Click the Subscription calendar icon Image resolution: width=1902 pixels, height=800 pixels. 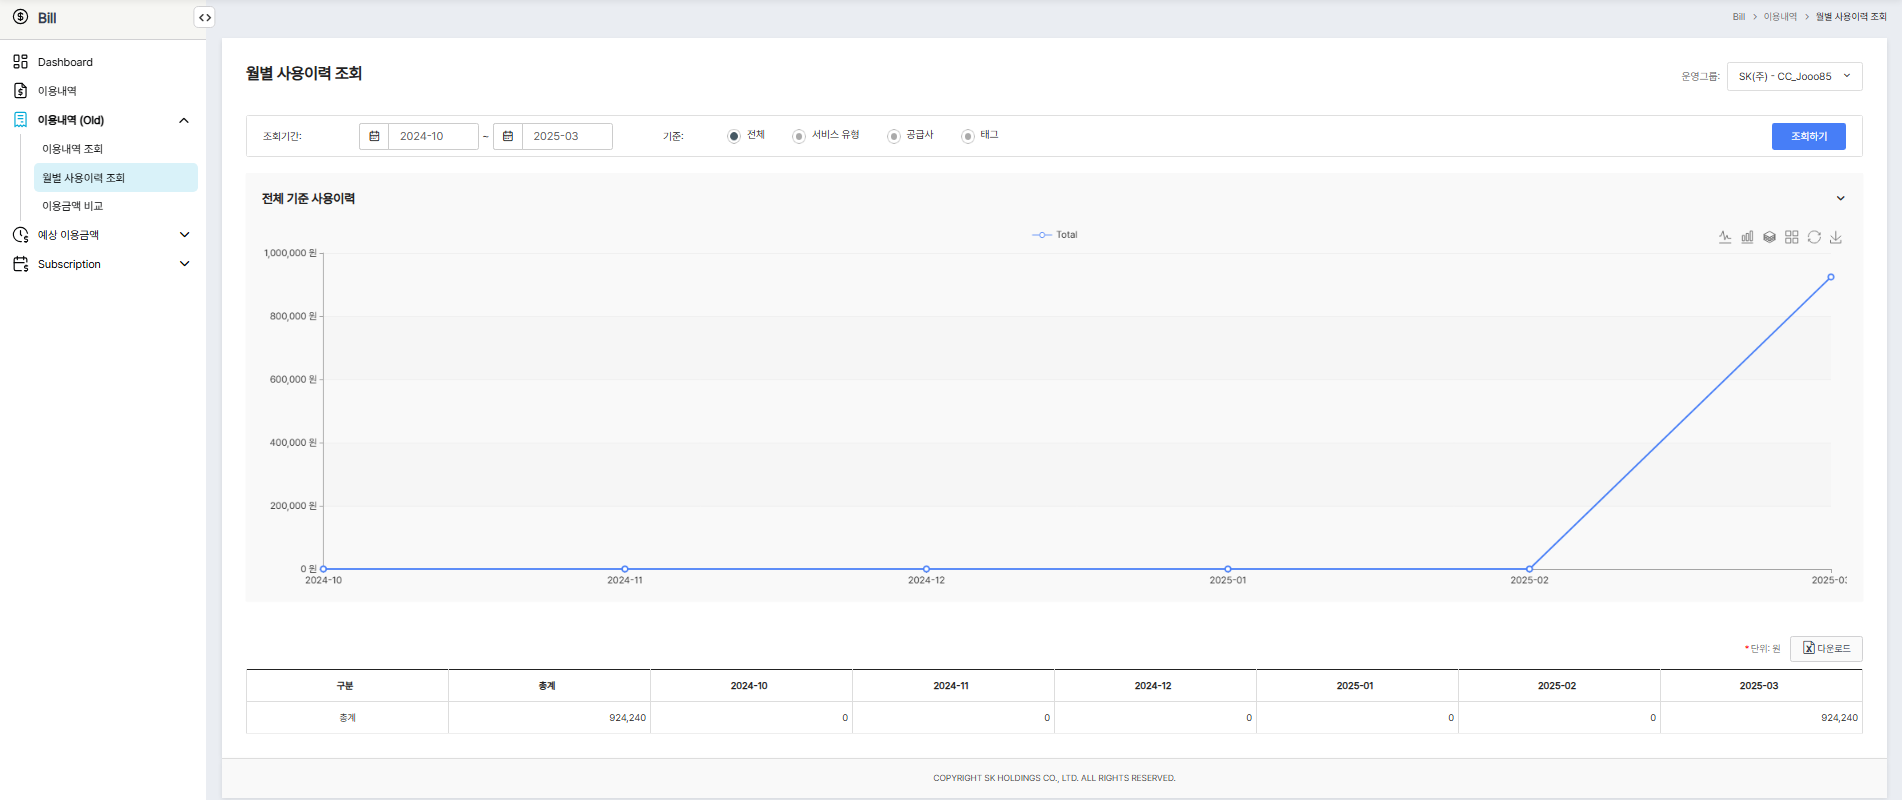(20, 264)
